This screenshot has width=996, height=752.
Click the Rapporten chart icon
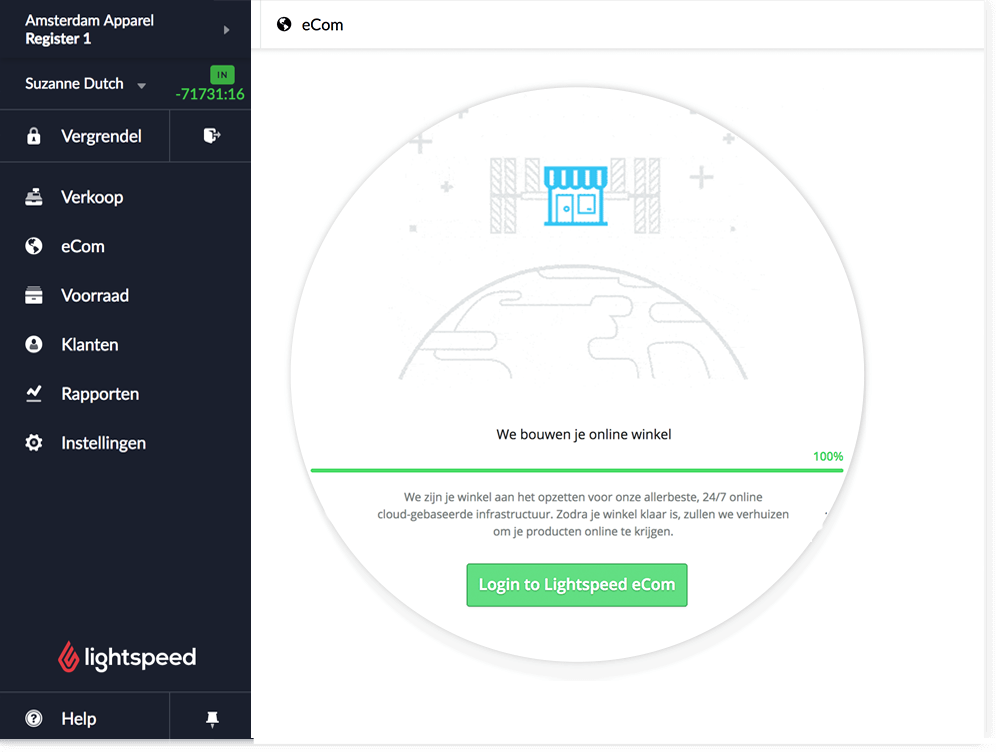tap(34, 394)
